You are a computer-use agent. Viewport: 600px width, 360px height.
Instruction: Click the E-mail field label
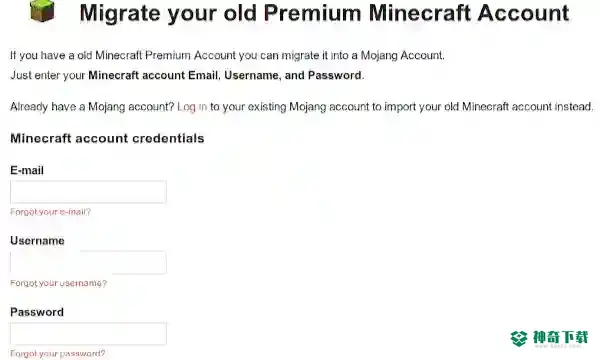(x=27, y=170)
